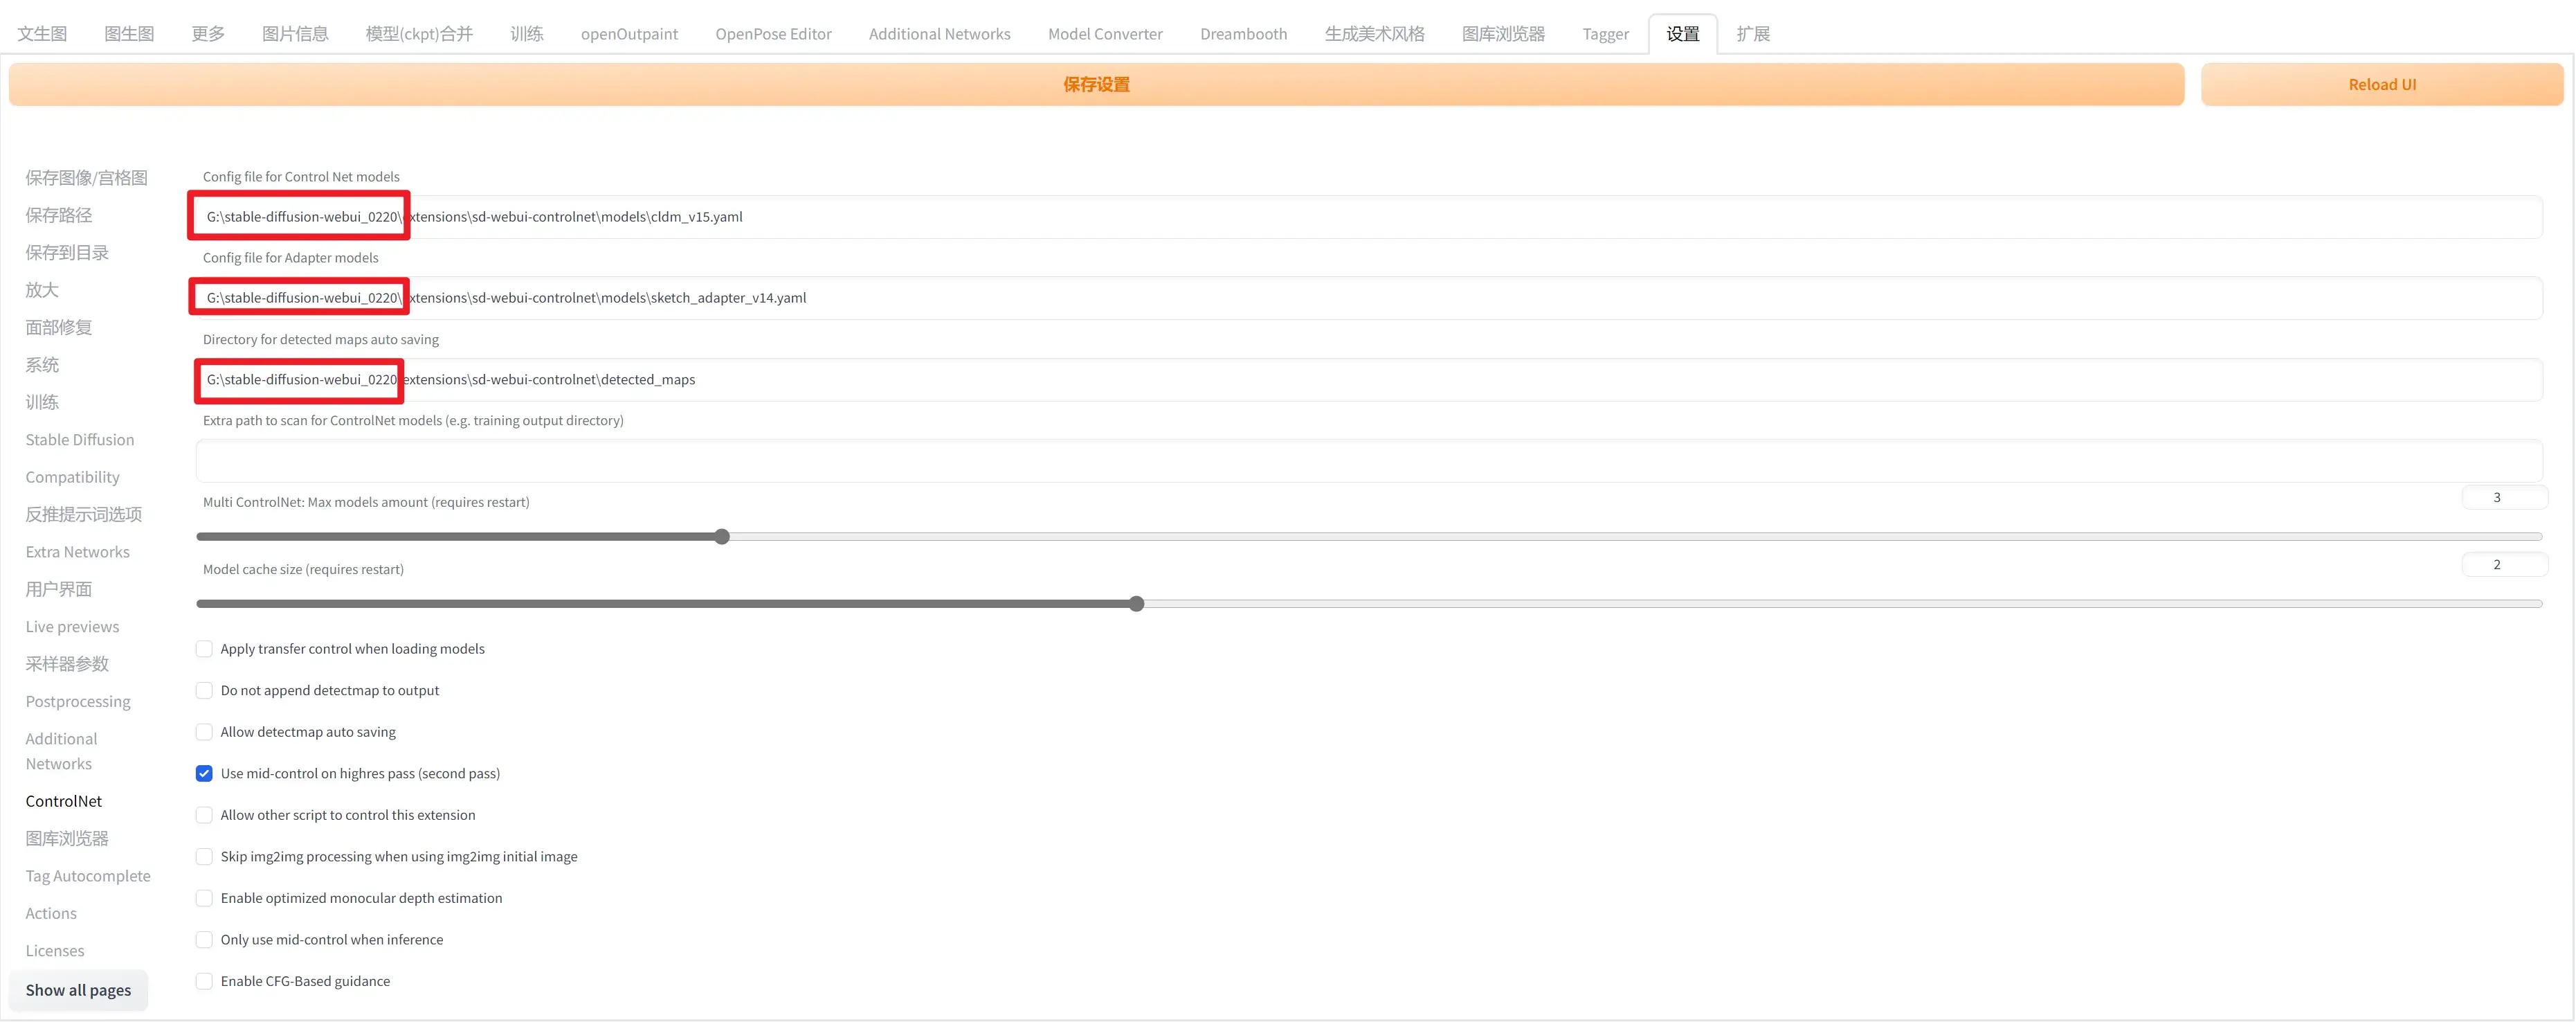Enable CFG-Based guidance checkbox
The width and height of the screenshot is (2576, 1022).
tap(204, 981)
